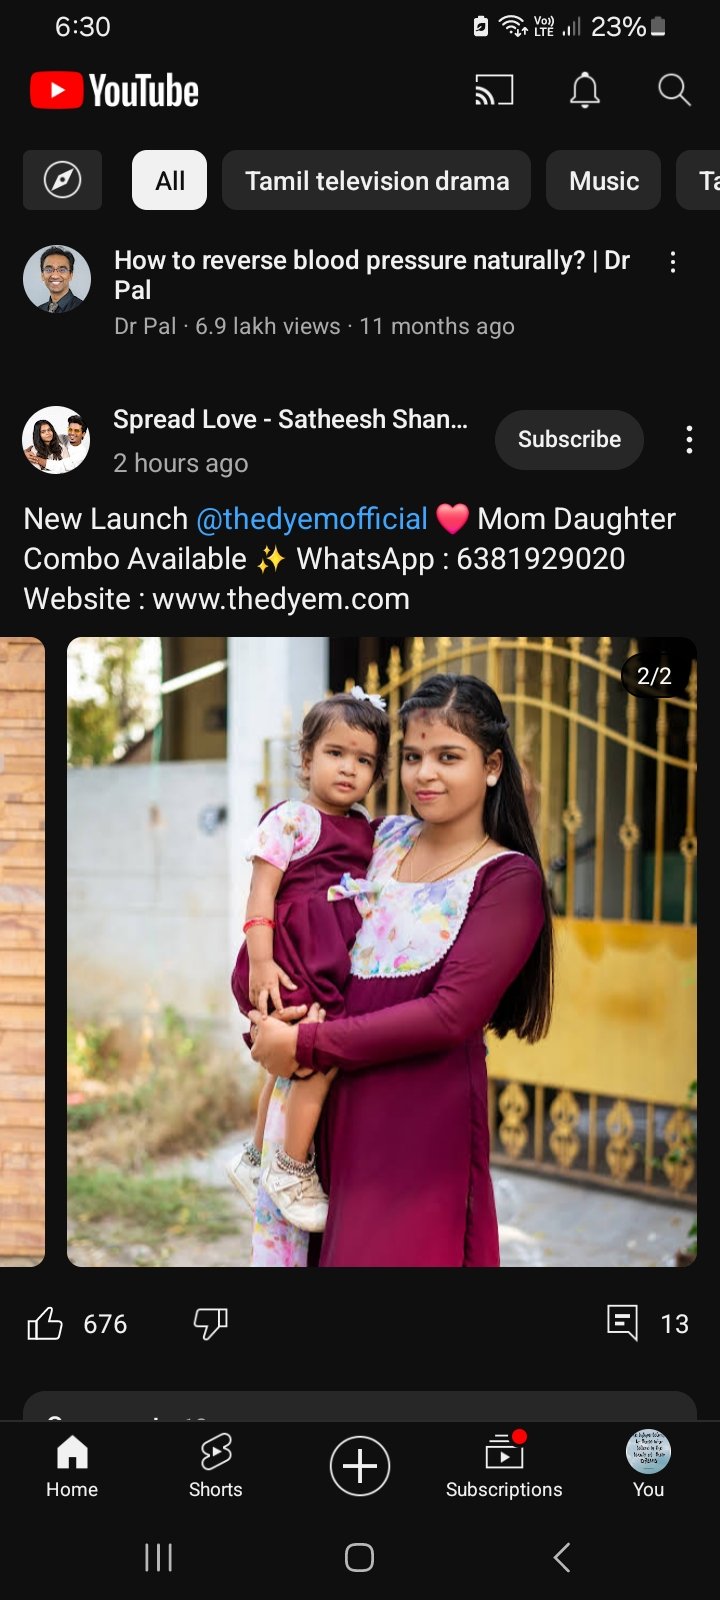The height and width of the screenshot is (1600, 720).
Task: Open the You profile tab
Action: pyautogui.click(x=648, y=1466)
